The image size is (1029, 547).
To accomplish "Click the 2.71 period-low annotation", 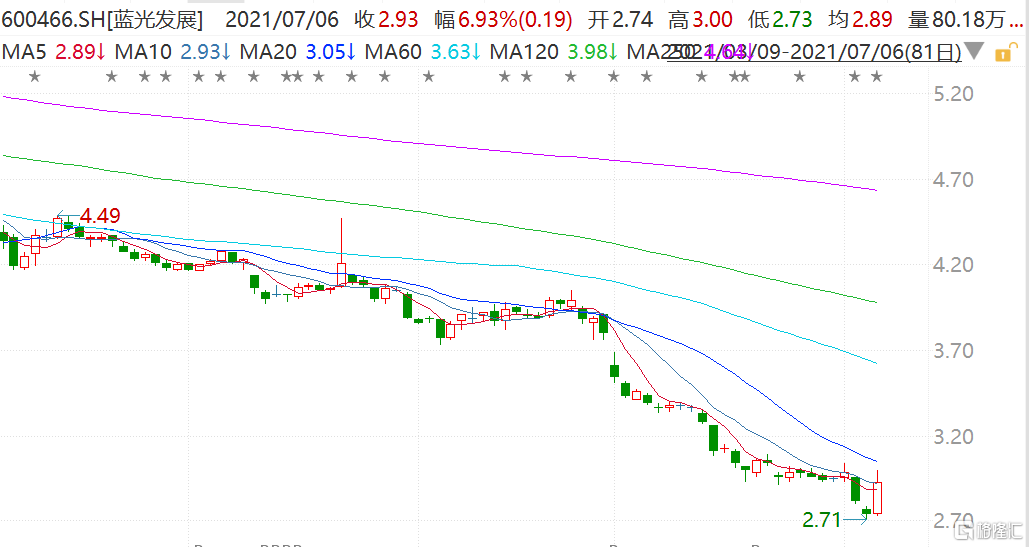I will [822, 520].
